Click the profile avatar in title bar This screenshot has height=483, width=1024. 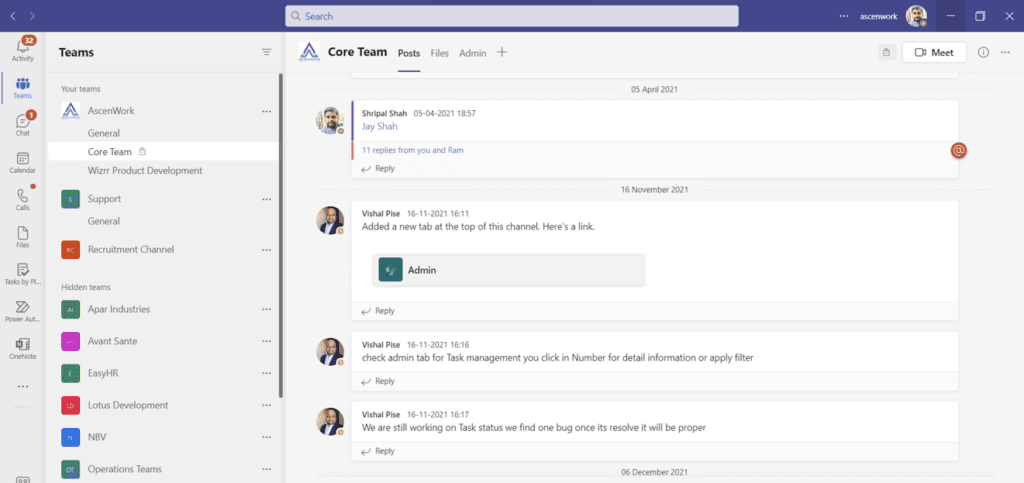pos(916,16)
